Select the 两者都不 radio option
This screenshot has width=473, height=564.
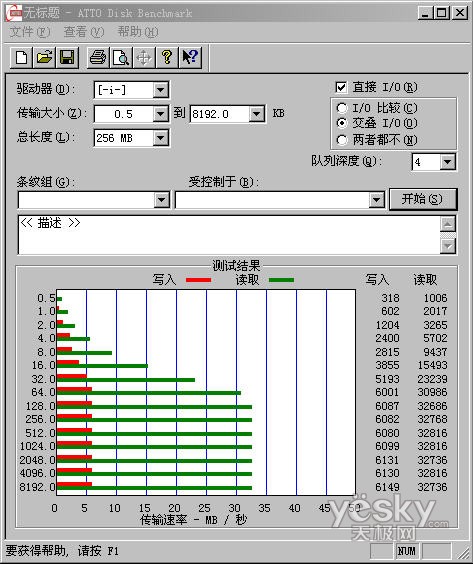pyautogui.click(x=342, y=140)
